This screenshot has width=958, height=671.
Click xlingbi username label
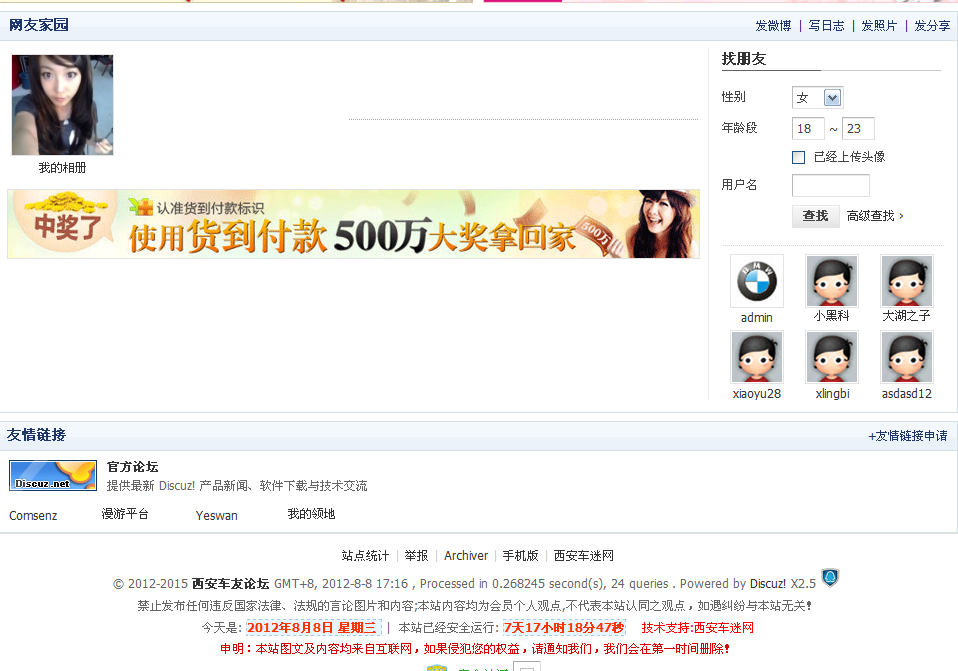click(x=832, y=394)
